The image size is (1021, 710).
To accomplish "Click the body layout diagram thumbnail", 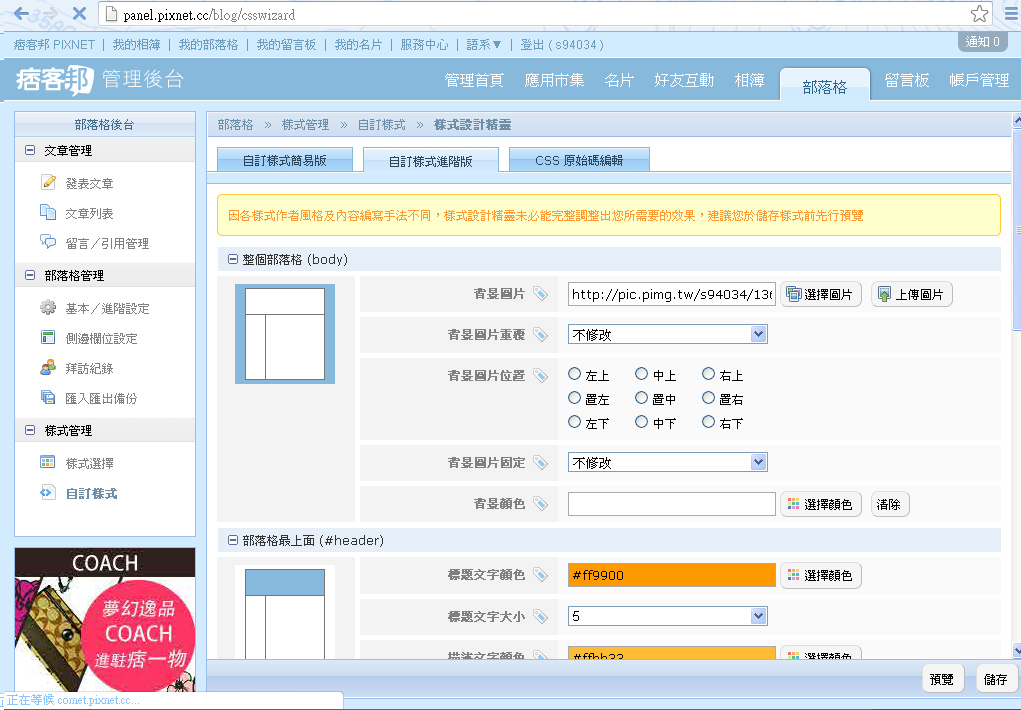I will pyautogui.click(x=285, y=334).
